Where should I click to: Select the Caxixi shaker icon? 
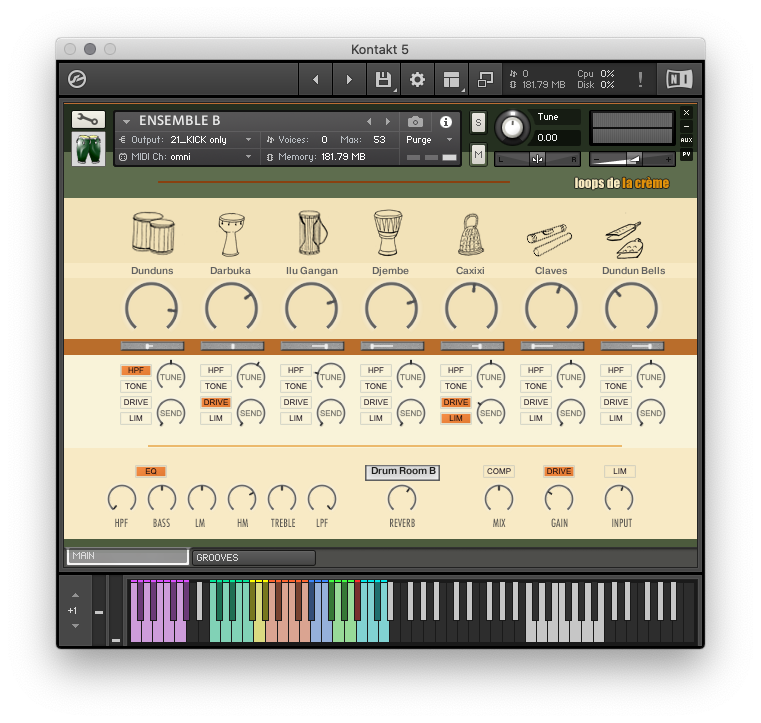coord(470,234)
